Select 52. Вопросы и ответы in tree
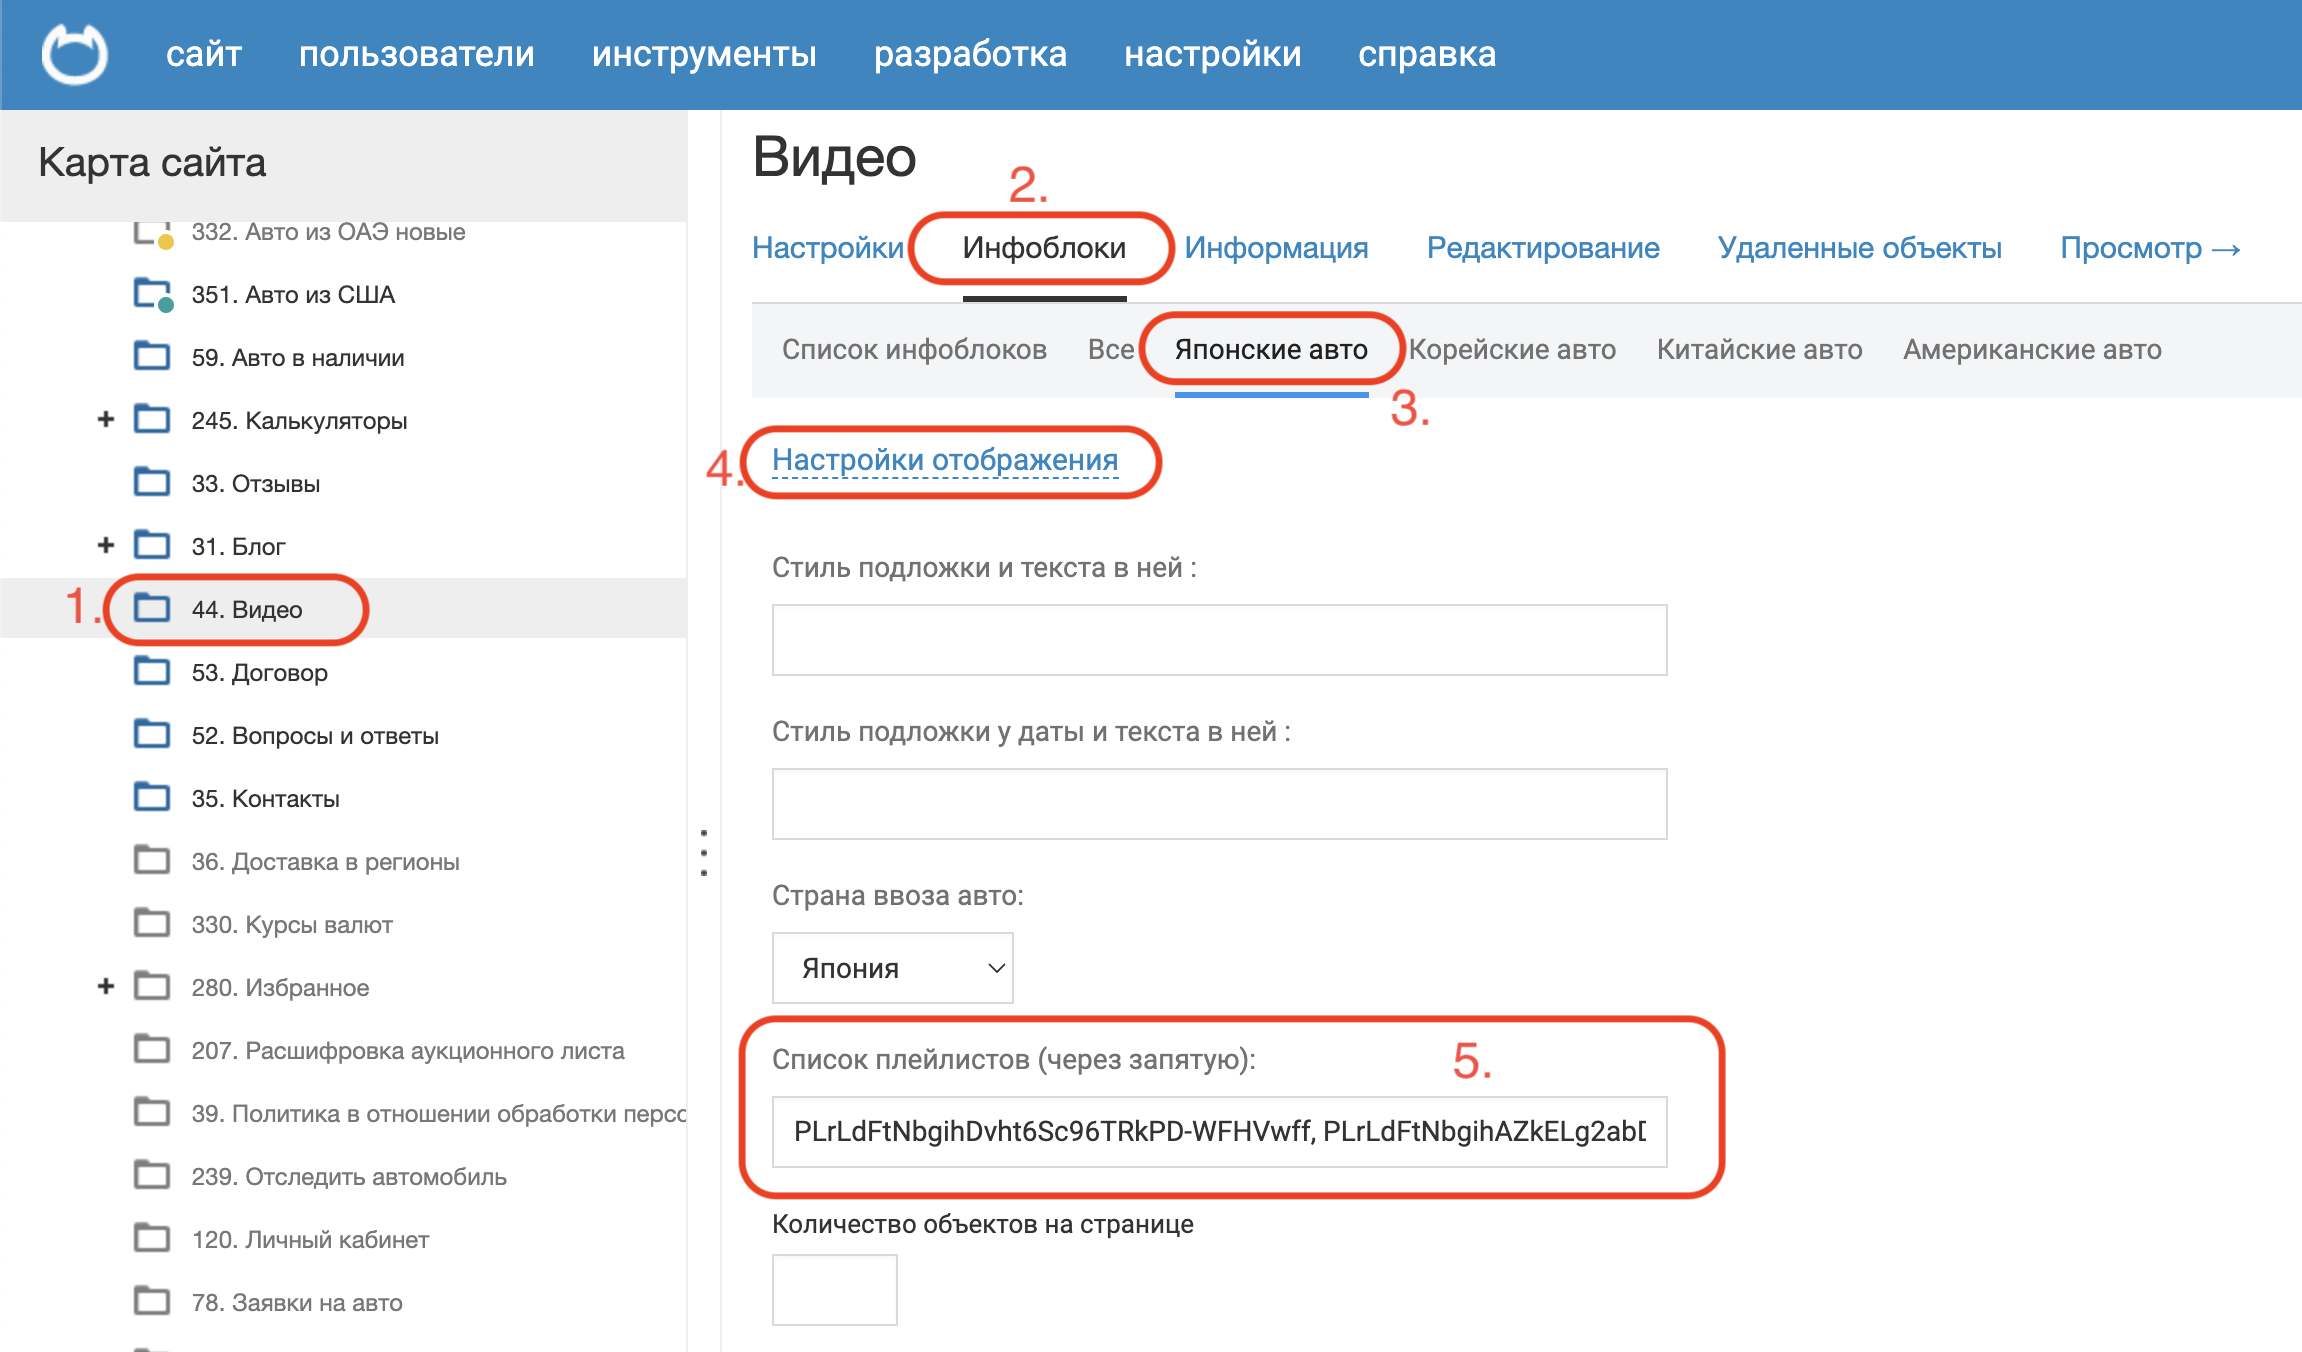Screen dimensions: 2302x1352 point(315,736)
